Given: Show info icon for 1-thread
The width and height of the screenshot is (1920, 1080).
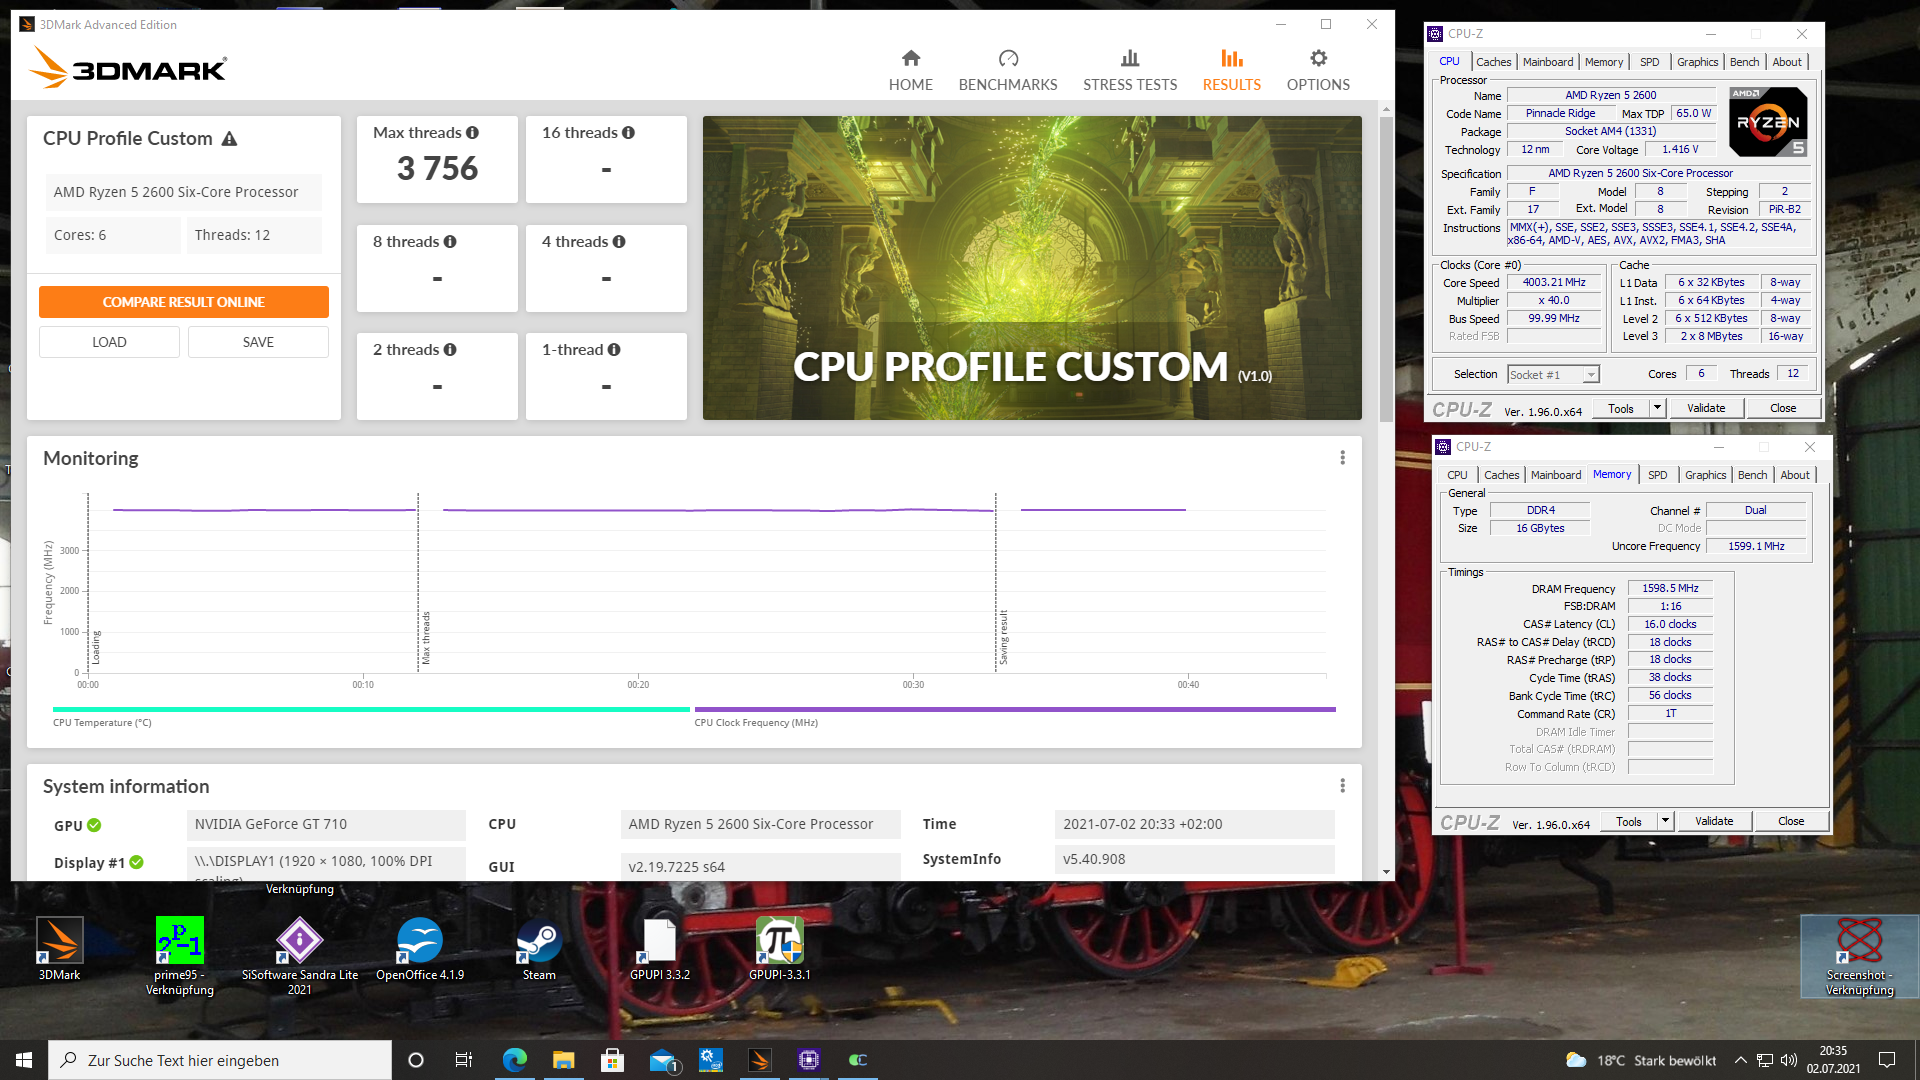Looking at the screenshot, I should point(614,350).
